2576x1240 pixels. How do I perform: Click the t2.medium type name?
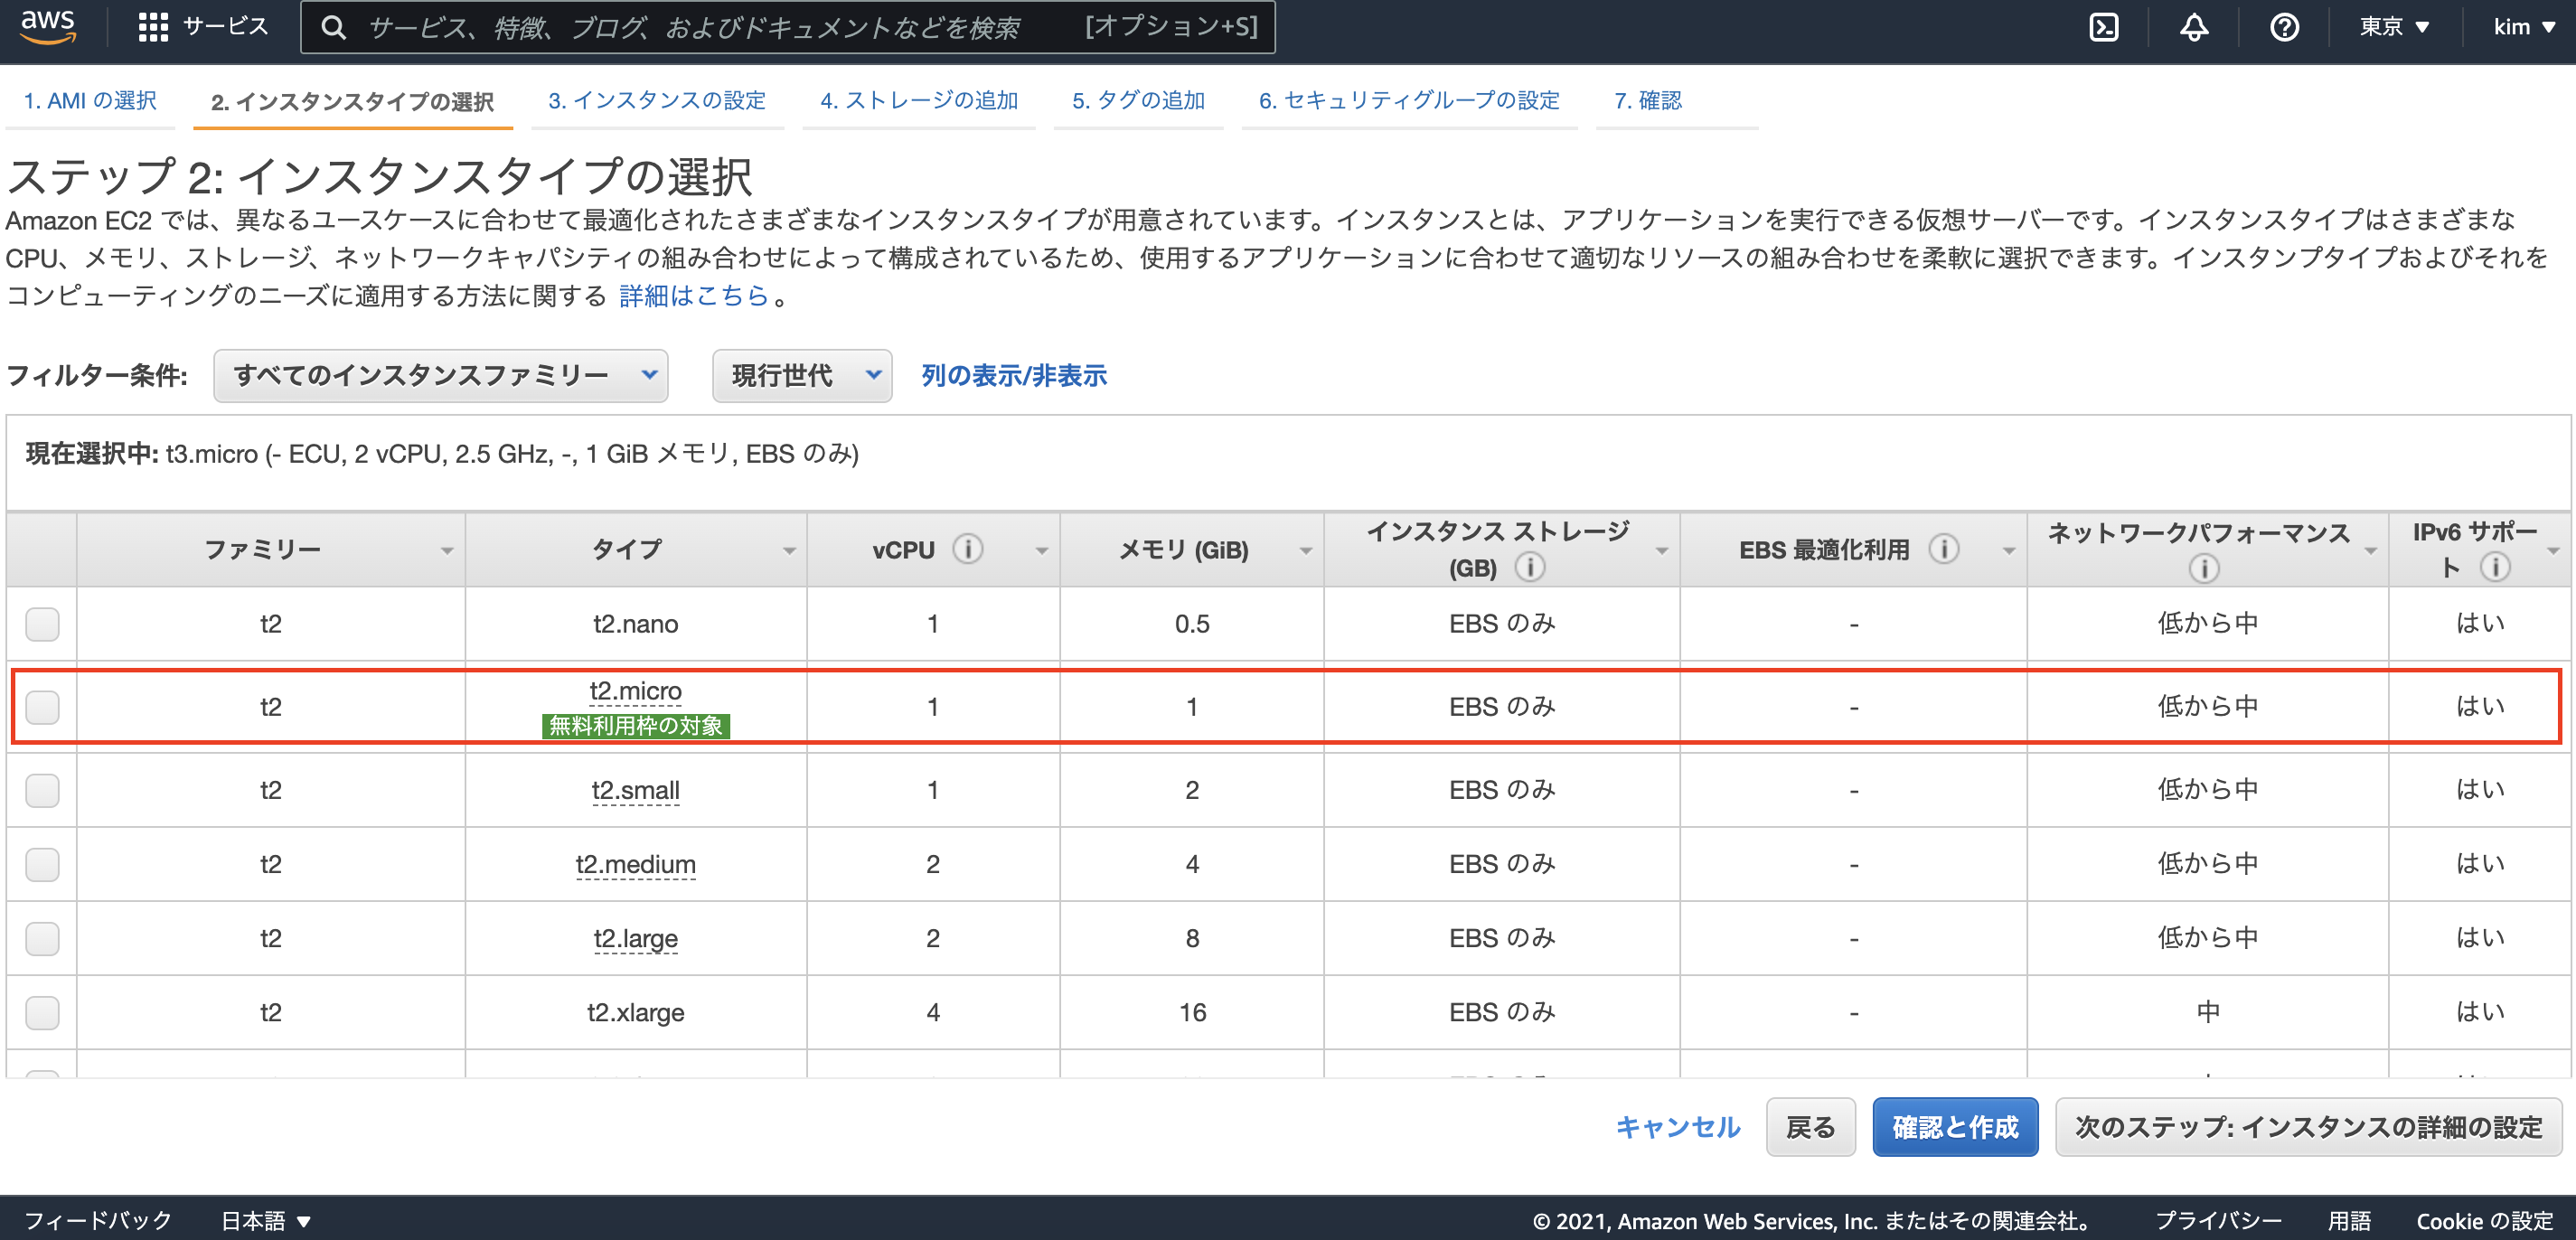[635, 865]
